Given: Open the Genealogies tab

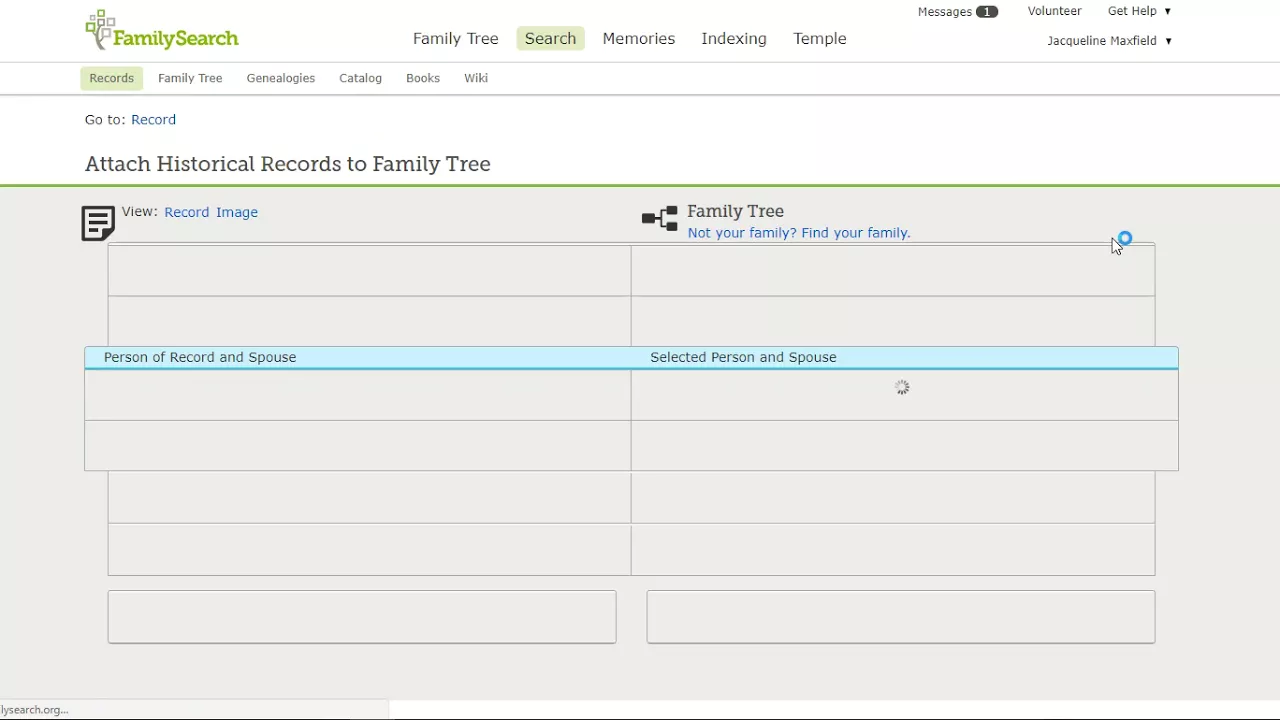Looking at the screenshot, I should (281, 78).
